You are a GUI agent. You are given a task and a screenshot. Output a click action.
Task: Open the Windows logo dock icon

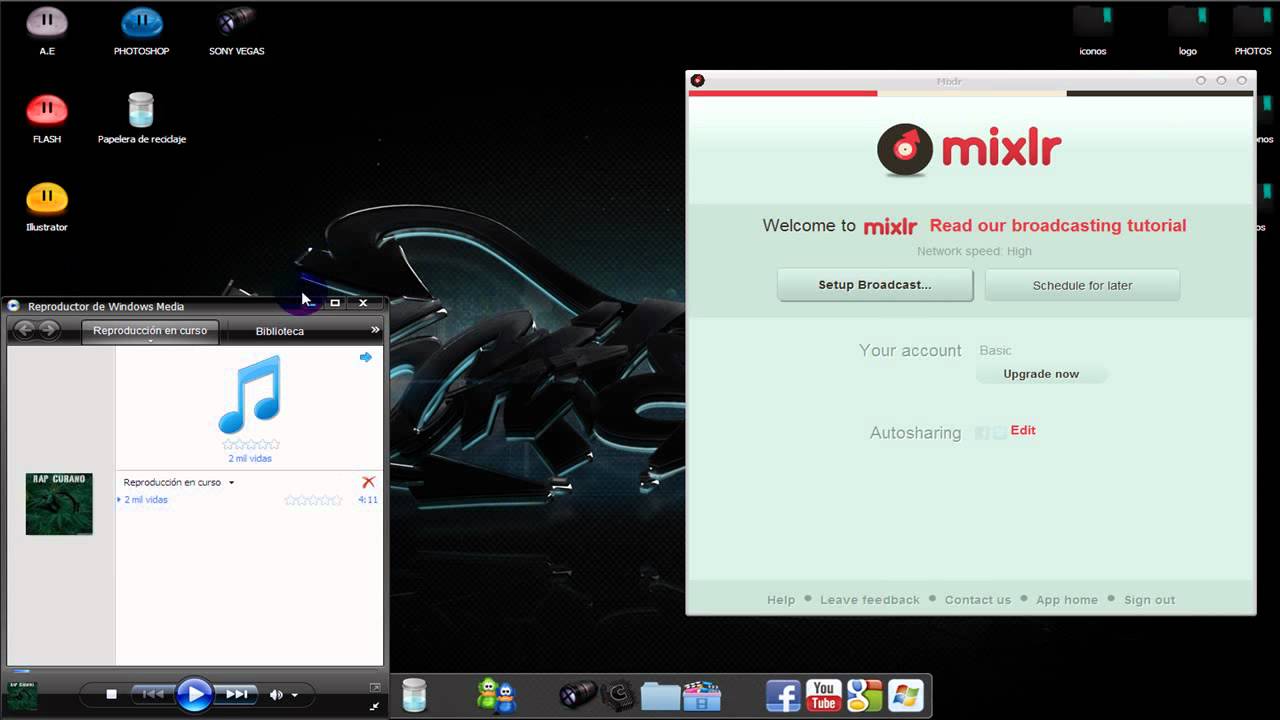click(x=905, y=696)
